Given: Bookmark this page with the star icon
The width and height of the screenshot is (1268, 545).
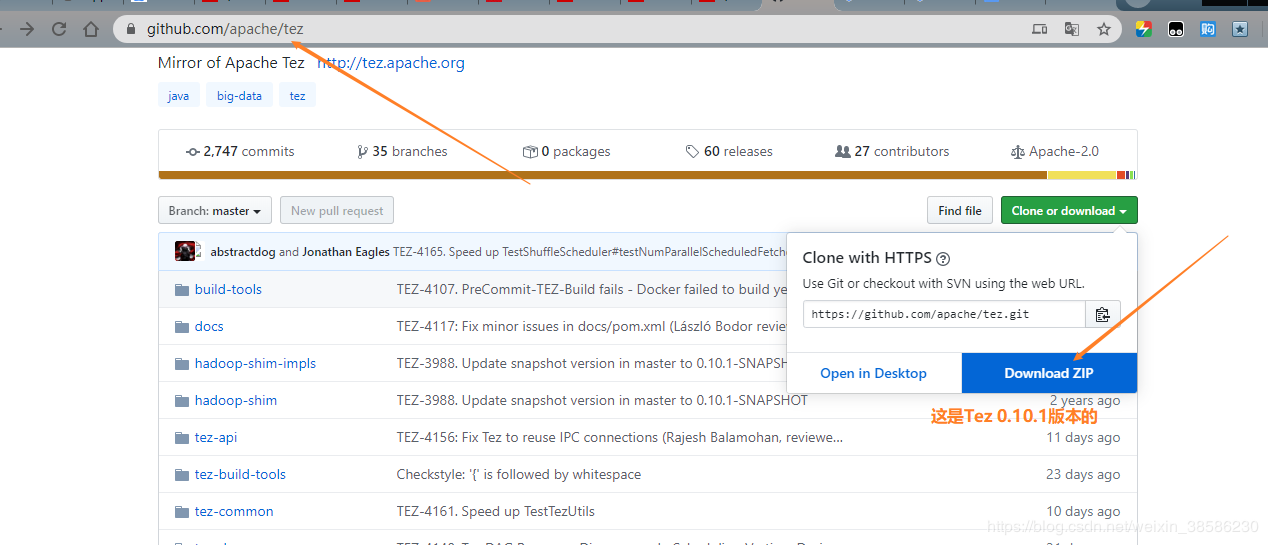Looking at the screenshot, I should pos(1104,29).
